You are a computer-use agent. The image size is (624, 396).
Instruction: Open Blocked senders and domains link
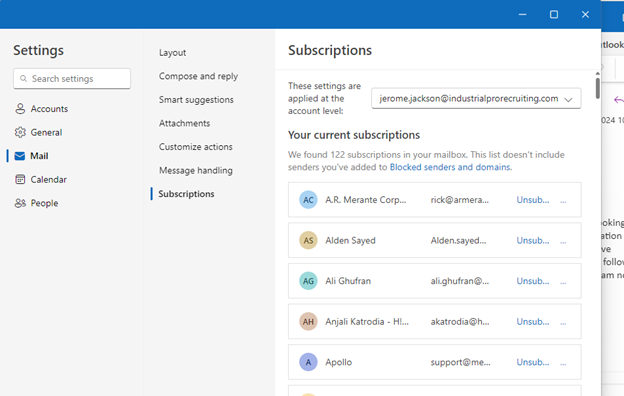tap(450, 167)
